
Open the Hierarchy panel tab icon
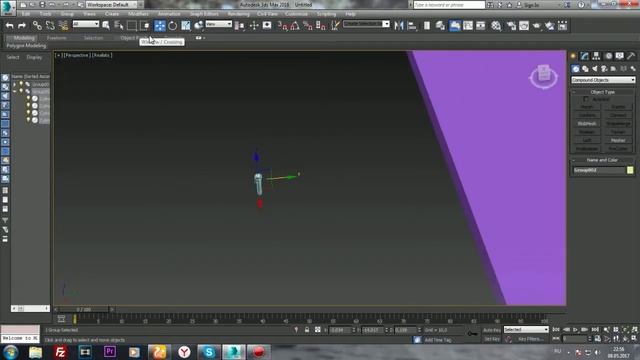coord(596,56)
